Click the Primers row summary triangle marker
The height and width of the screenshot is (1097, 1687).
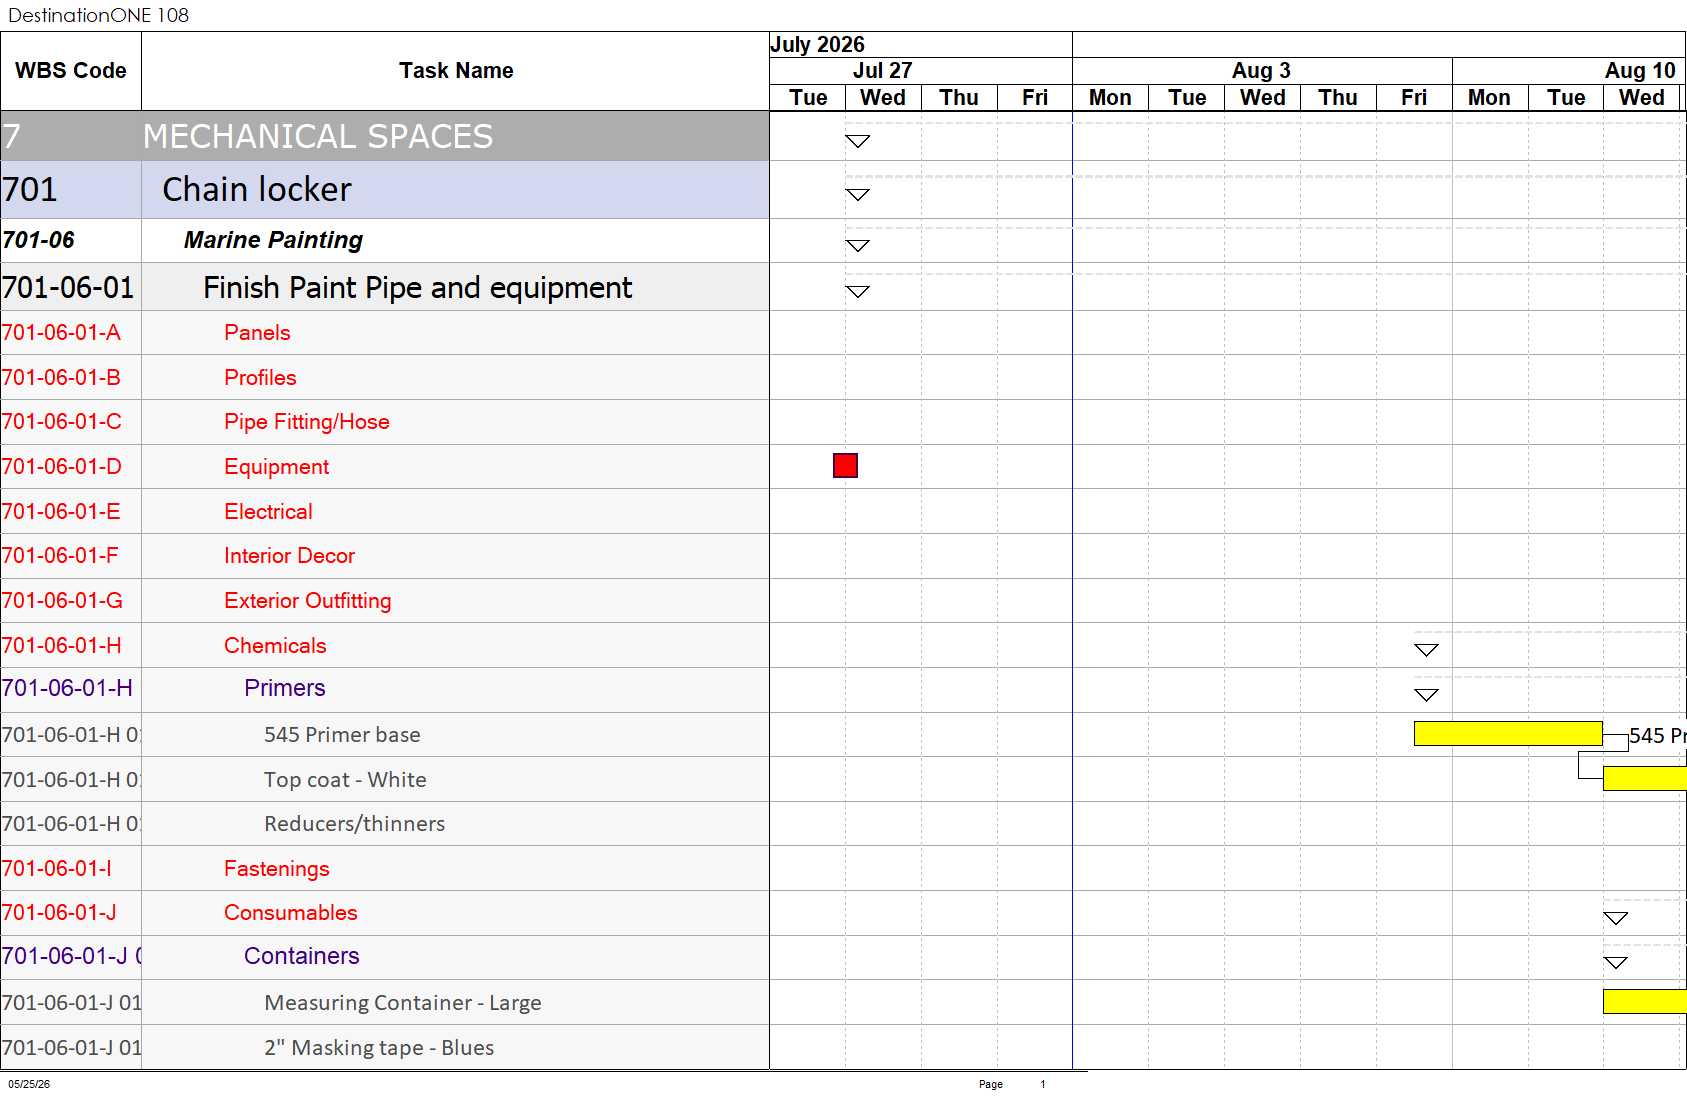pos(1427,695)
